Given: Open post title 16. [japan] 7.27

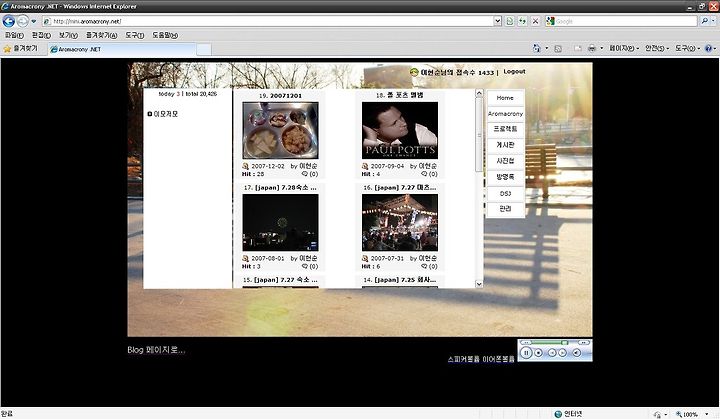Looking at the screenshot, I should pyautogui.click(x=400, y=187).
